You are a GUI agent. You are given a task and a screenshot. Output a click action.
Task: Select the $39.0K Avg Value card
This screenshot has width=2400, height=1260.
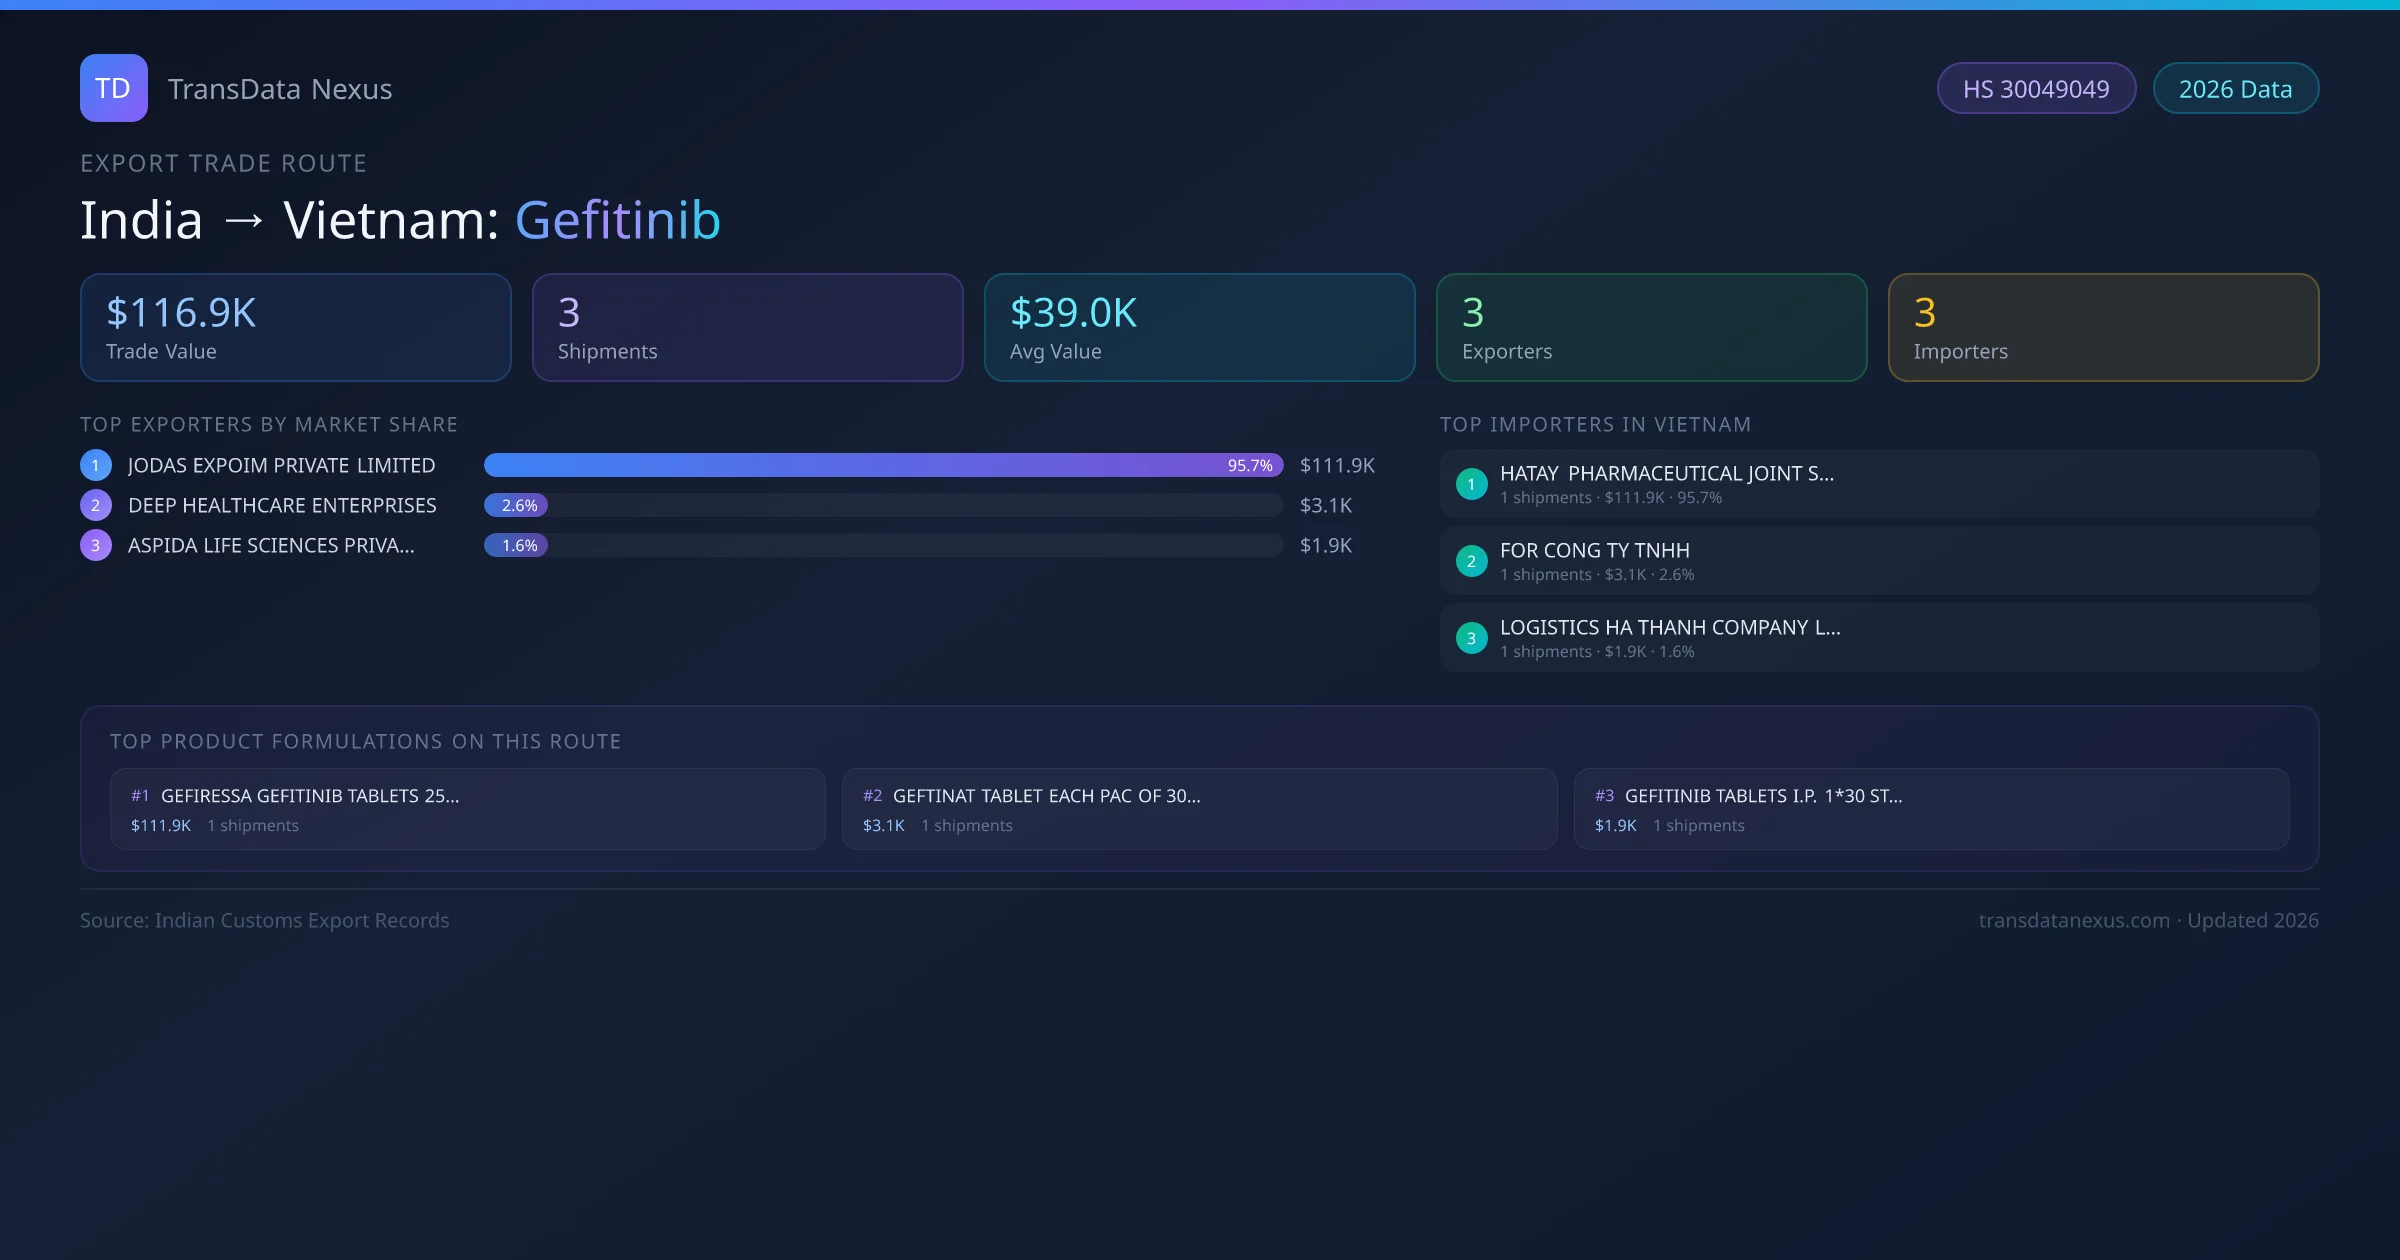click(x=1199, y=328)
